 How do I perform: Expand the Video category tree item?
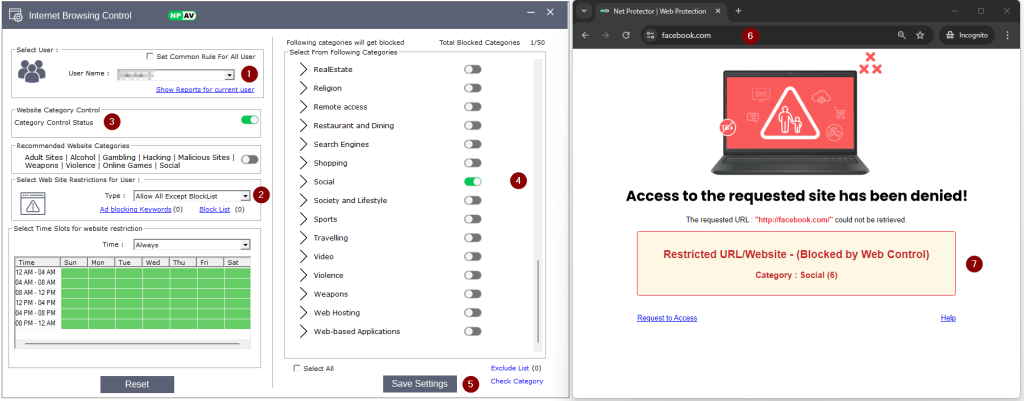point(304,256)
